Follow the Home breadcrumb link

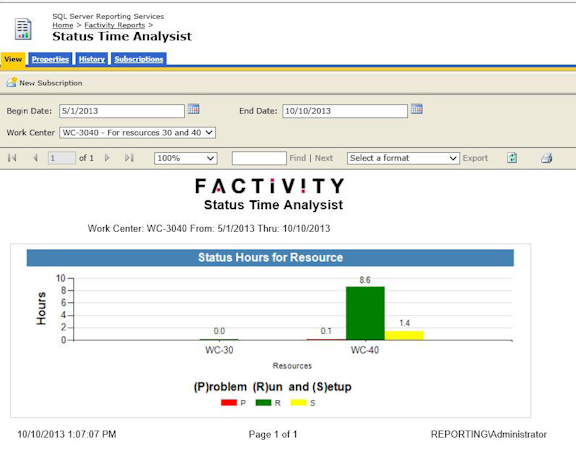point(62,25)
